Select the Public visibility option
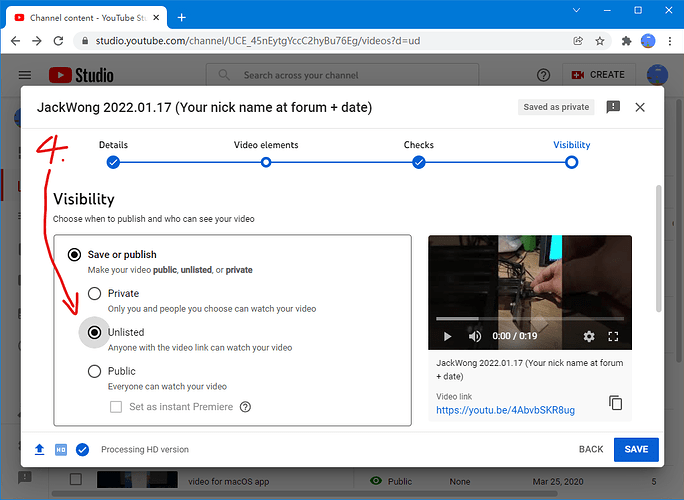 coord(95,371)
